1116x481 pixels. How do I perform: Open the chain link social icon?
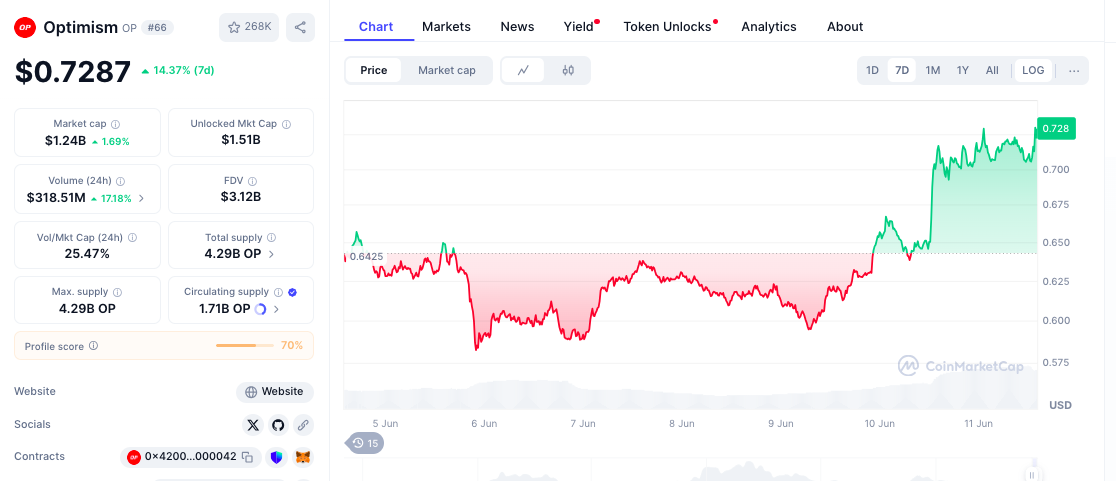pos(302,425)
